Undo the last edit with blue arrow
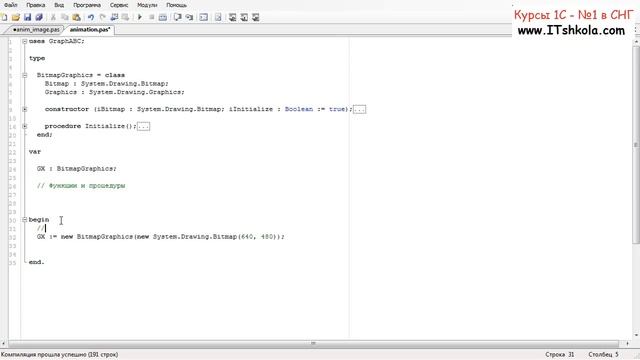 [91, 17]
